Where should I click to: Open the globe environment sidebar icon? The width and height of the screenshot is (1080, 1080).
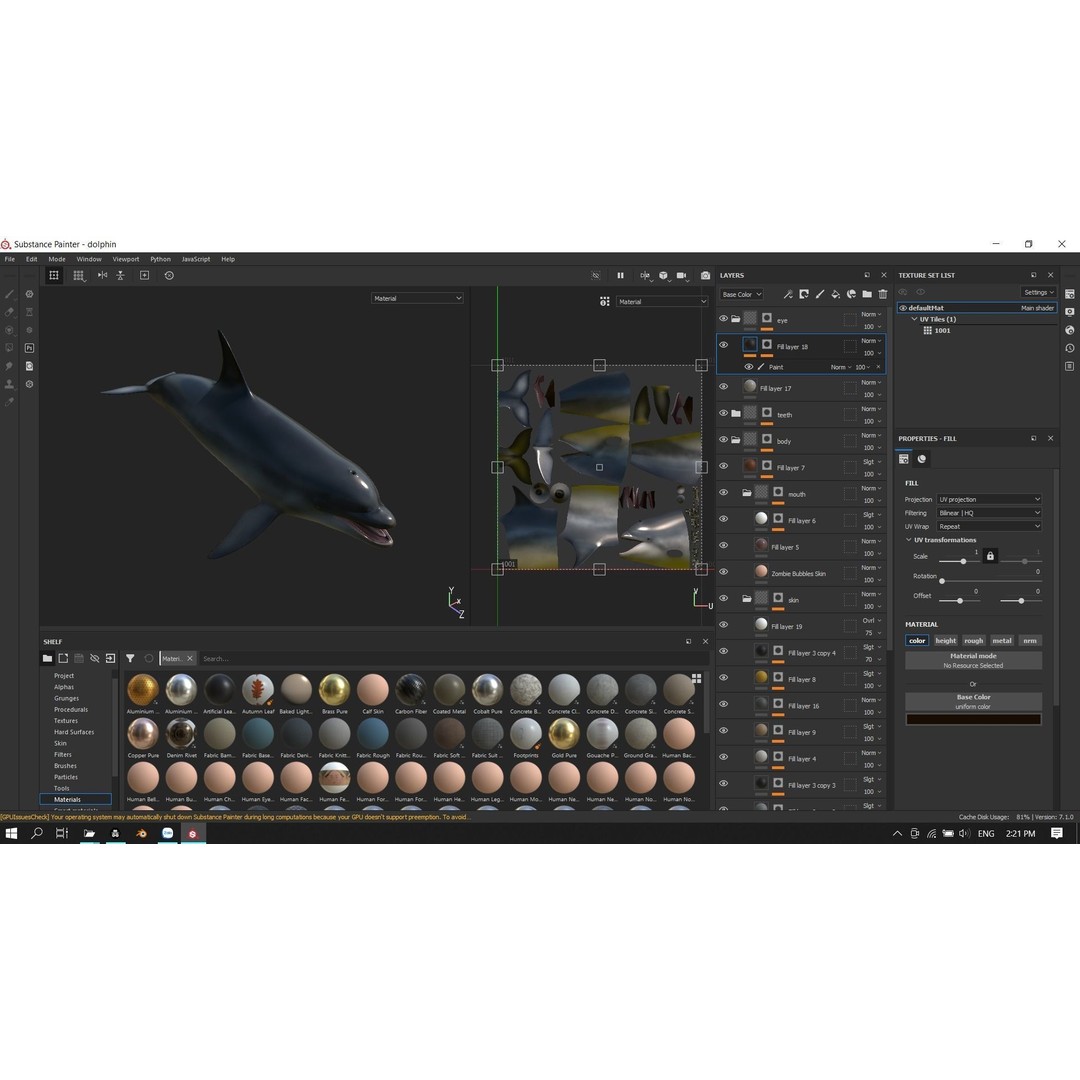[1070, 330]
